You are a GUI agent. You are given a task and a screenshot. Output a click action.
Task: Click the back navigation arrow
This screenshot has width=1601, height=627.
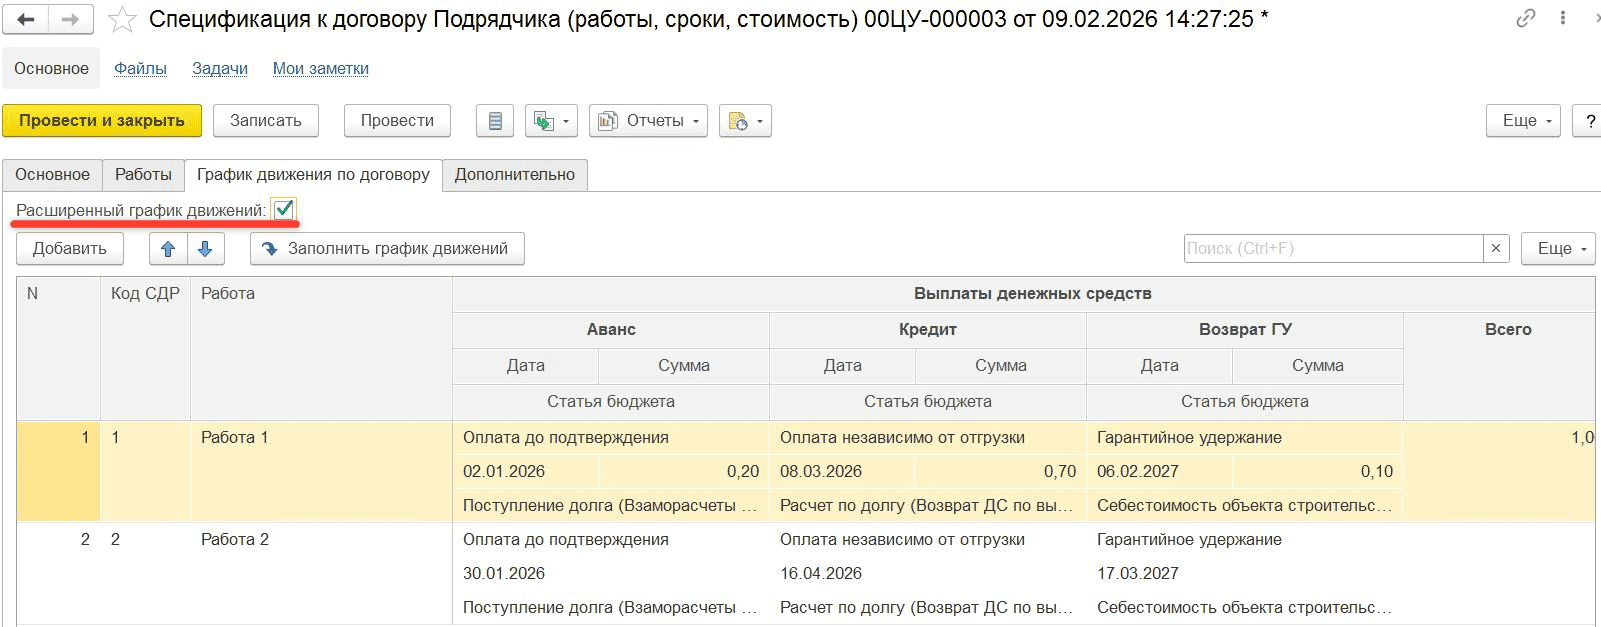tap(26, 20)
